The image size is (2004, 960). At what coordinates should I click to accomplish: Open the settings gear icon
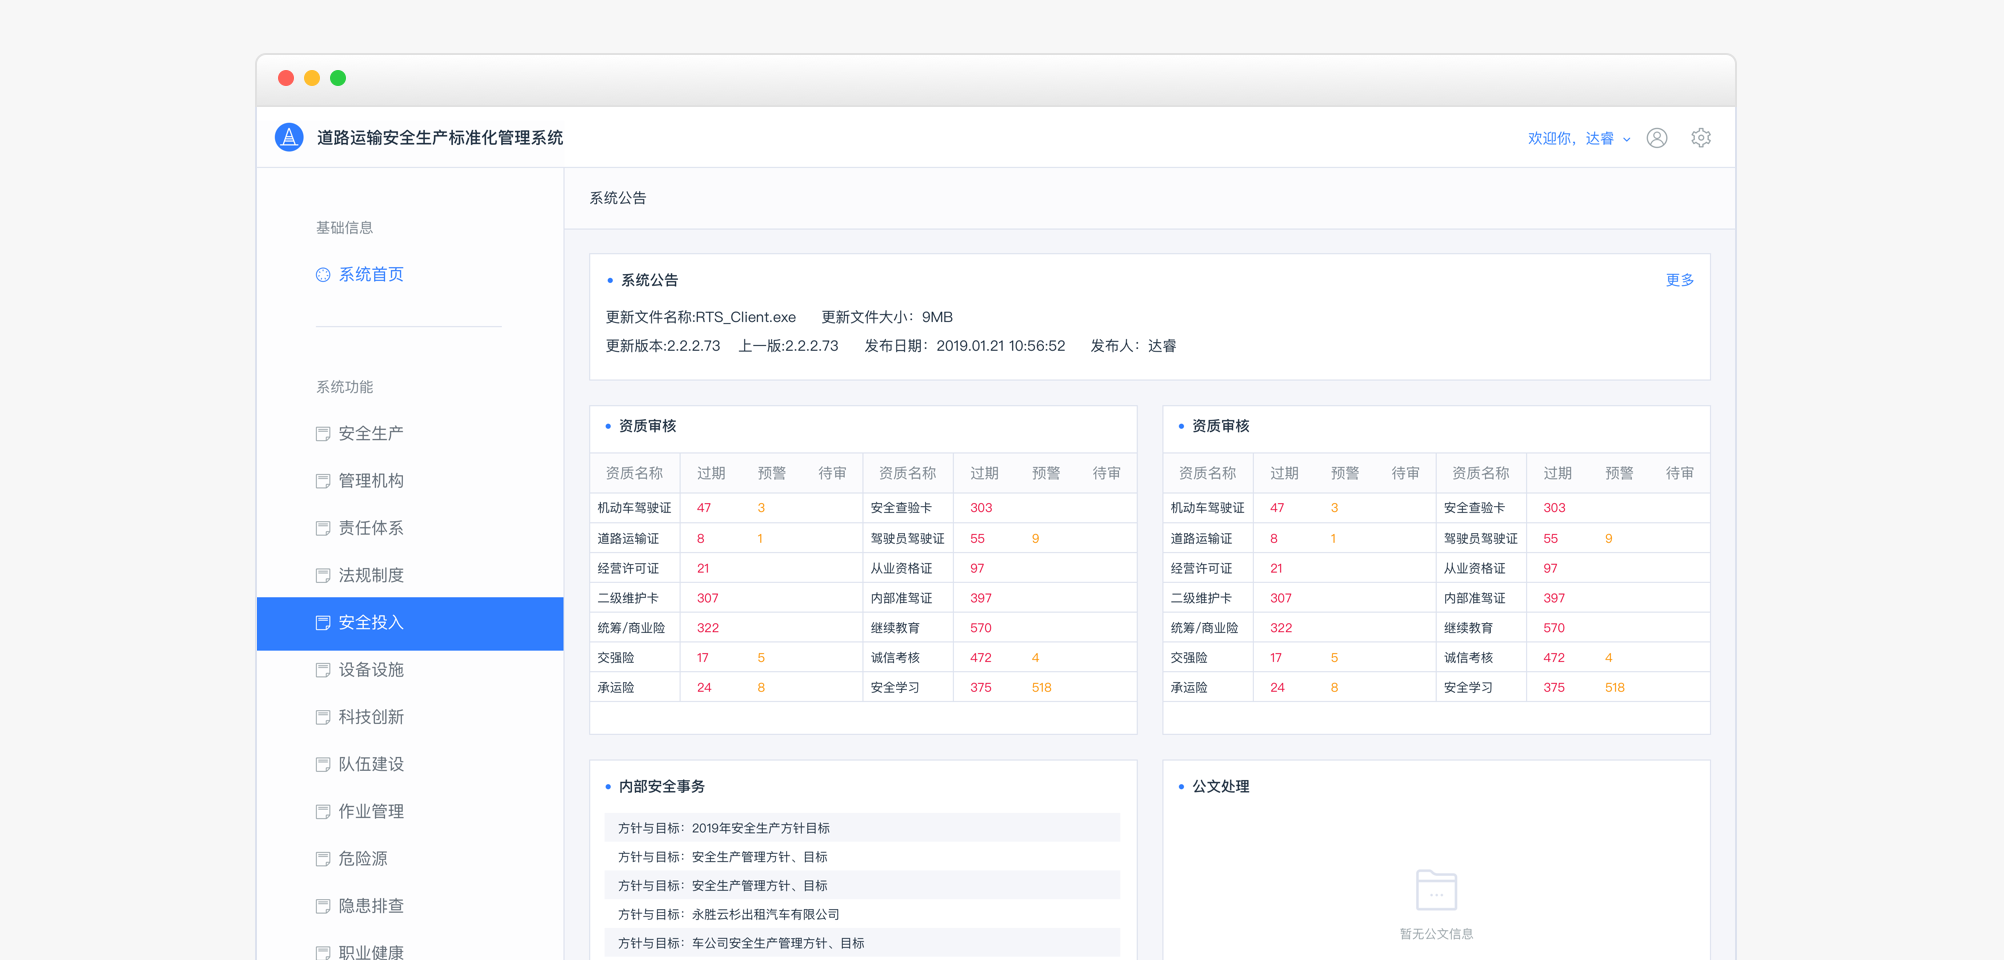click(x=1701, y=137)
